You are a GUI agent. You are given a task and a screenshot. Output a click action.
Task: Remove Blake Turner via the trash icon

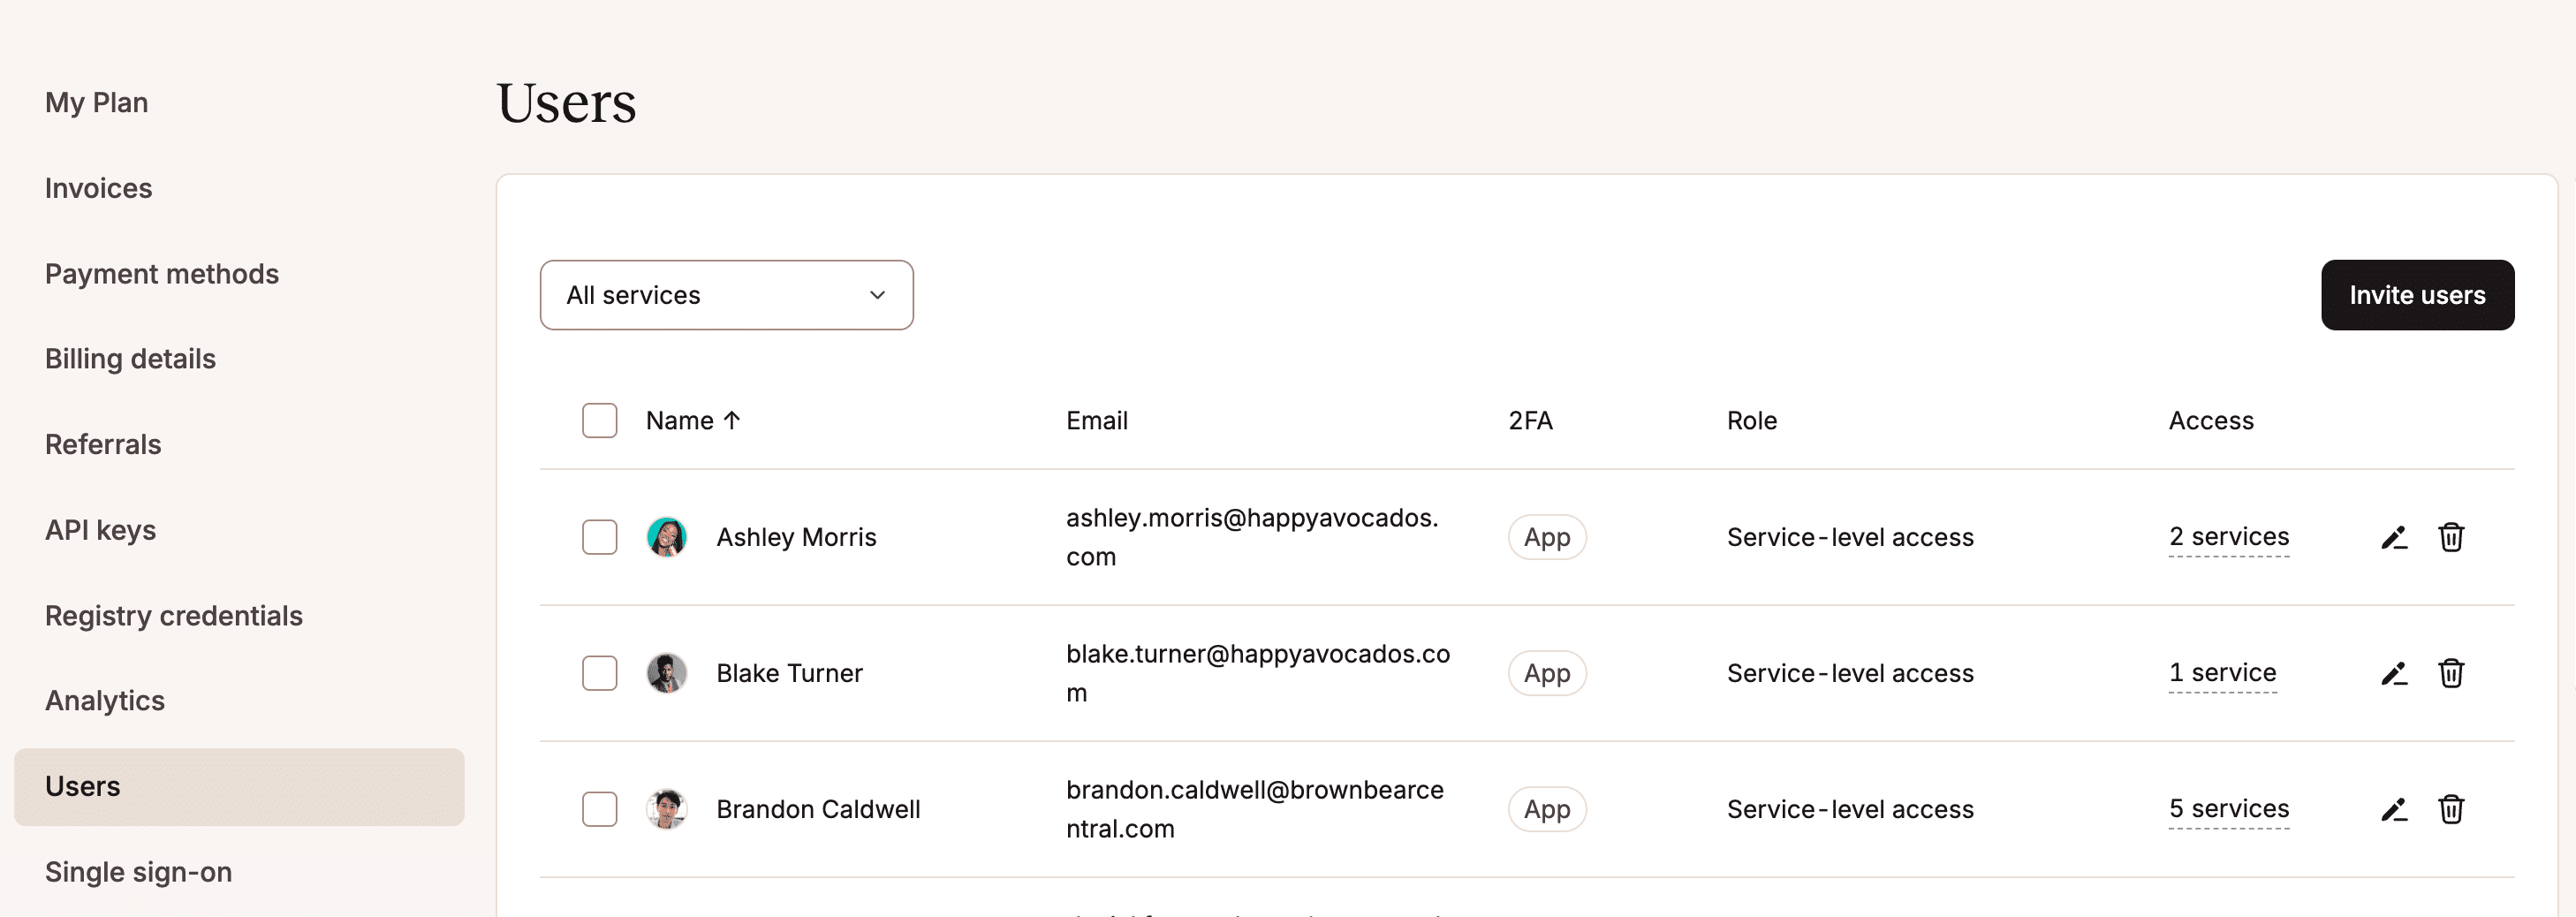coord(2452,673)
